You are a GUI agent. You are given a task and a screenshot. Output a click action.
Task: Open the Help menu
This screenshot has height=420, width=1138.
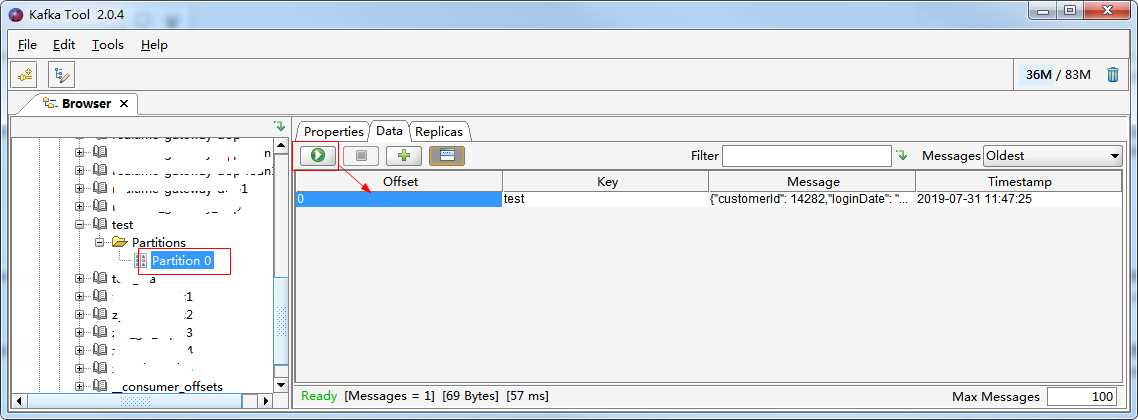tap(154, 45)
